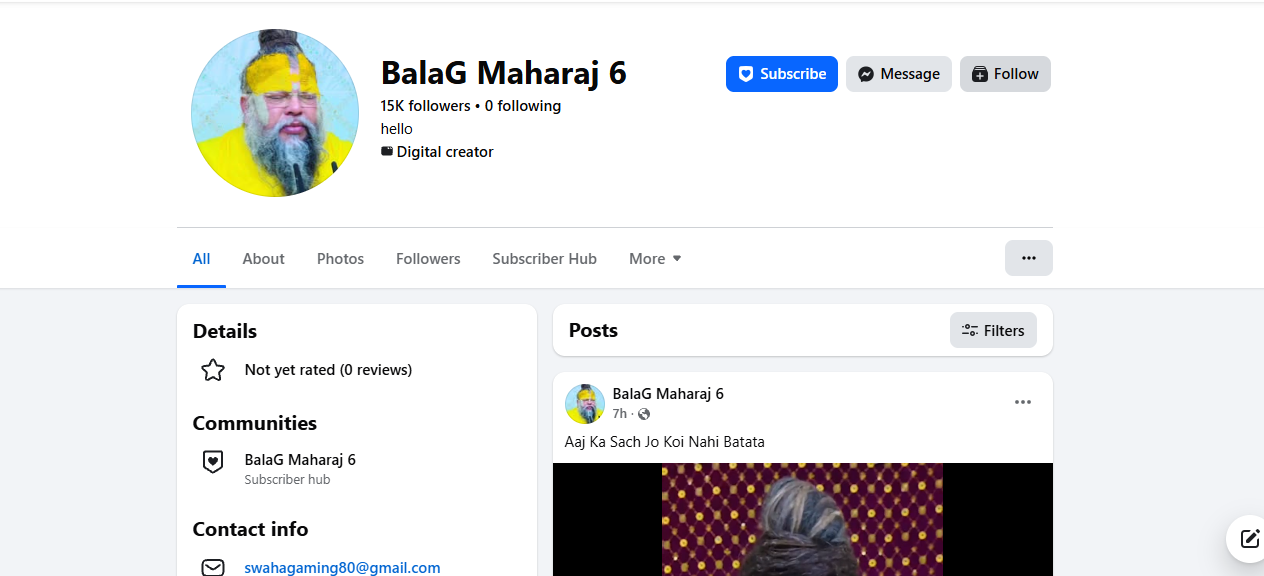Click the email envelope icon
This screenshot has width=1264, height=576.
(x=213, y=567)
